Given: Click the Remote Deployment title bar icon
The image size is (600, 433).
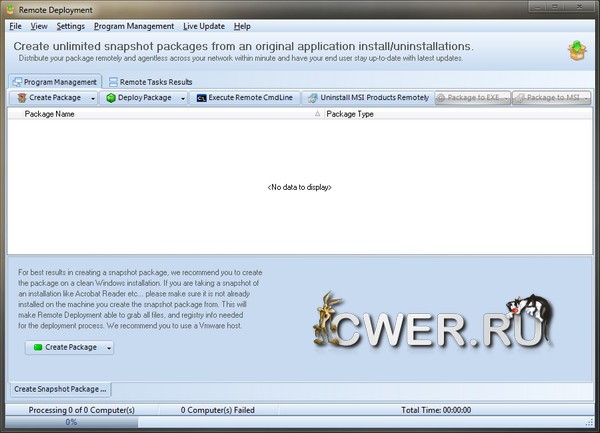Looking at the screenshot, I should point(10,9).
